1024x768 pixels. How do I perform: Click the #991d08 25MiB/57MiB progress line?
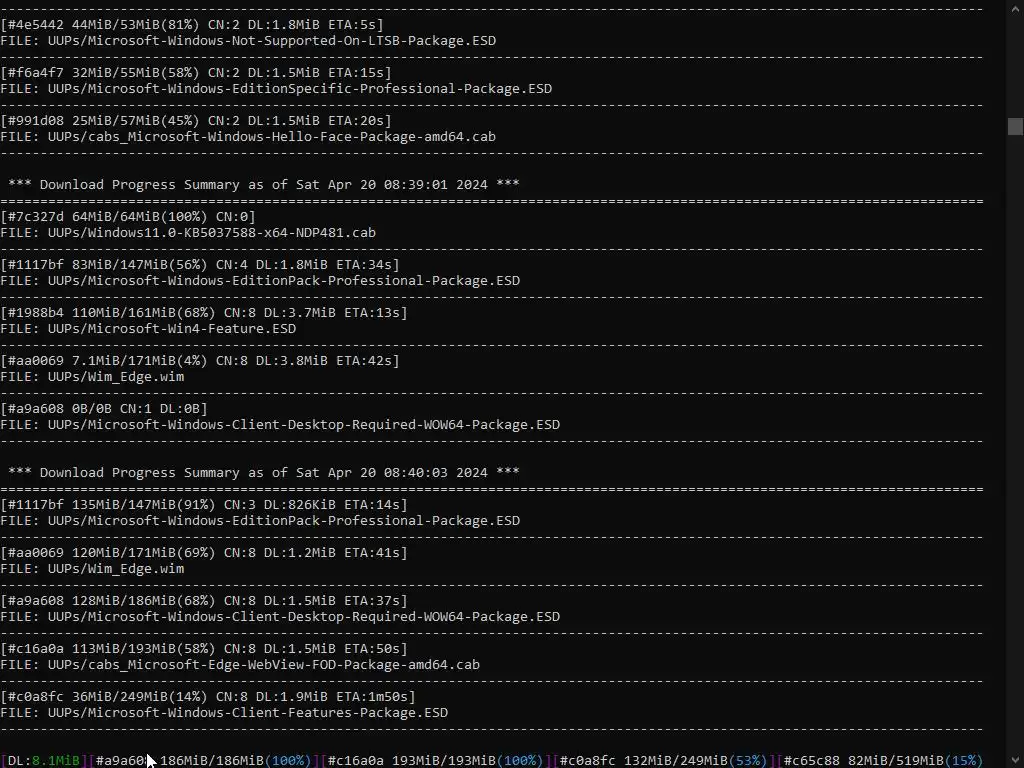point(196,121)
